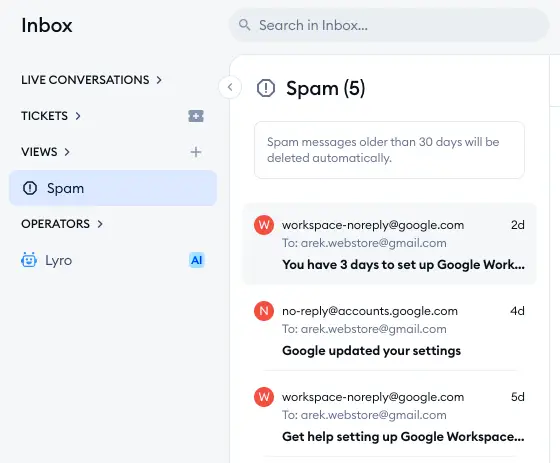This screenshot has height=463, width=560.
Task: Click the search magnifier icon
Action: coord(245,25)
